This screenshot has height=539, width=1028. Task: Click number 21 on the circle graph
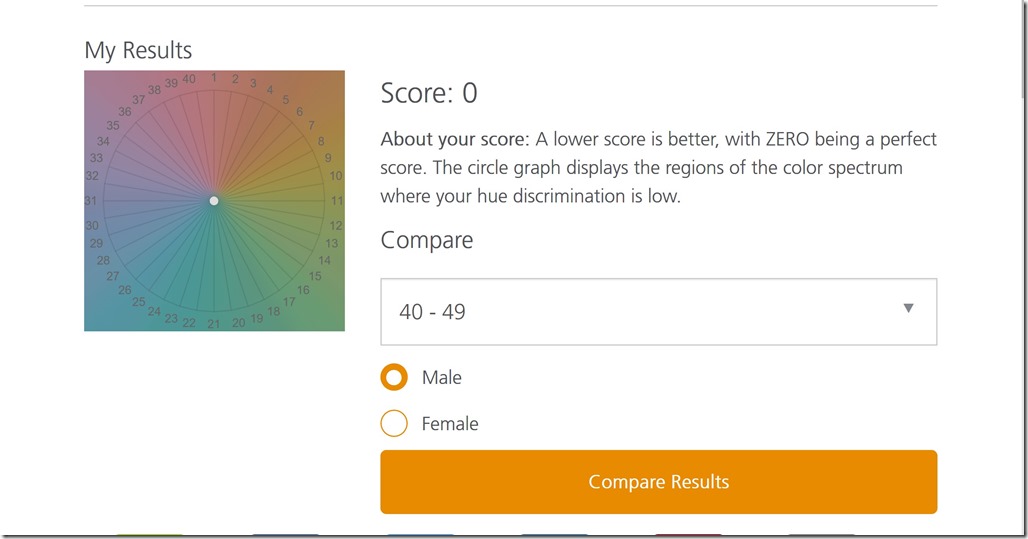[213, 324]
